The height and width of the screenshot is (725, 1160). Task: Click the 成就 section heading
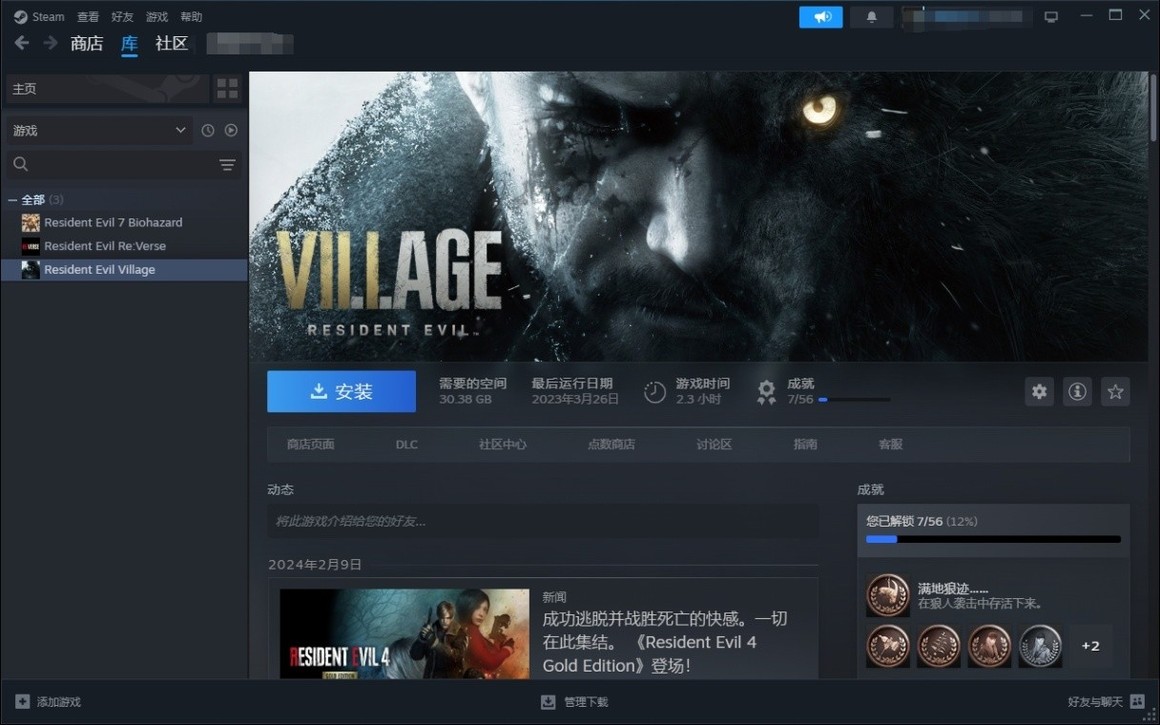point(870,490)
